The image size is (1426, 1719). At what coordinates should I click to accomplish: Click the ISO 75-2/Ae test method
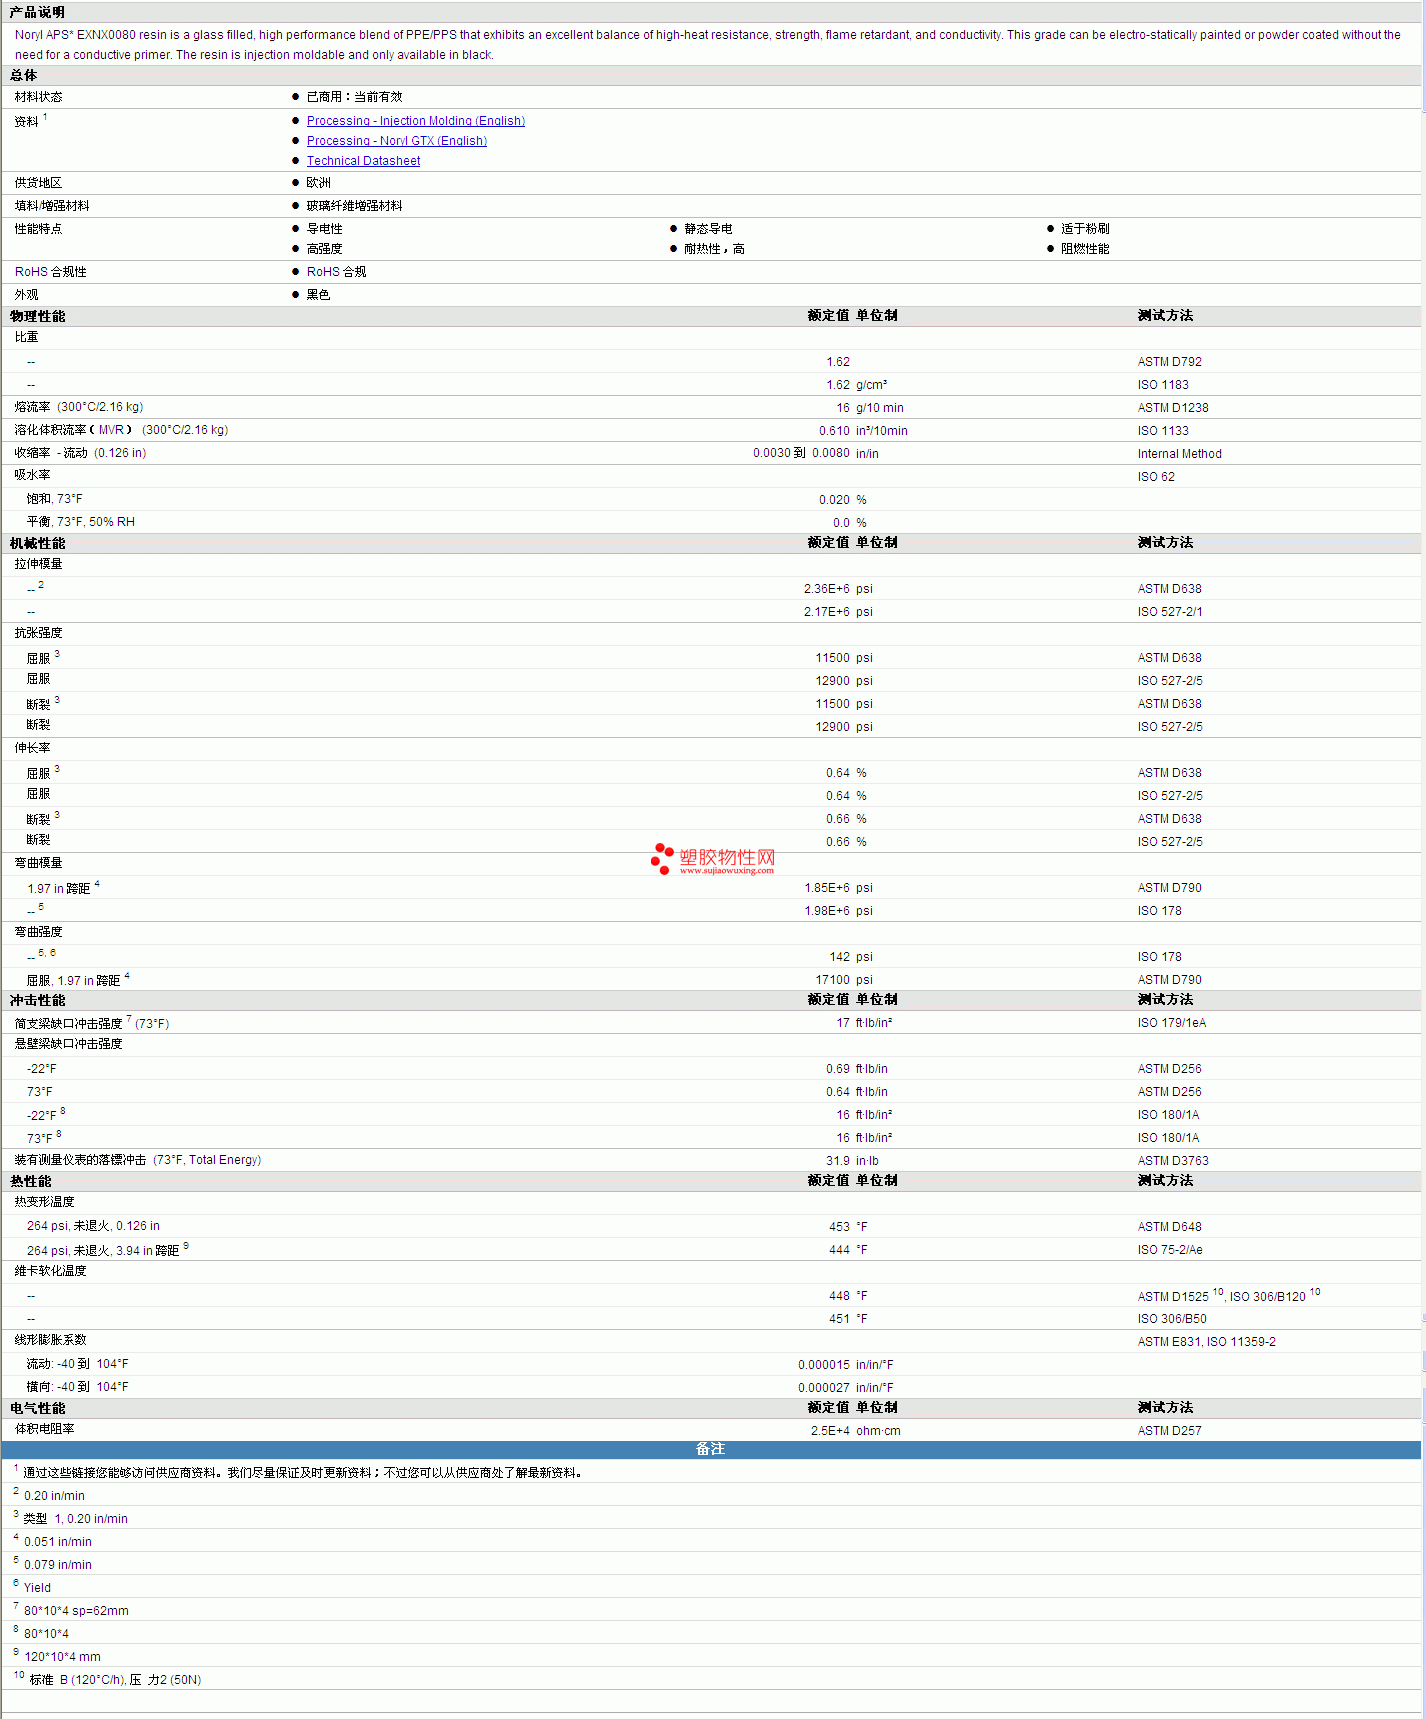point(1170,1250)
